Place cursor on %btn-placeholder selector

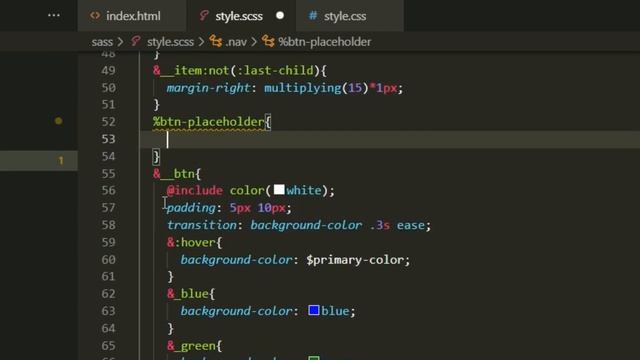pyautogui.click(x=209, y=122)
